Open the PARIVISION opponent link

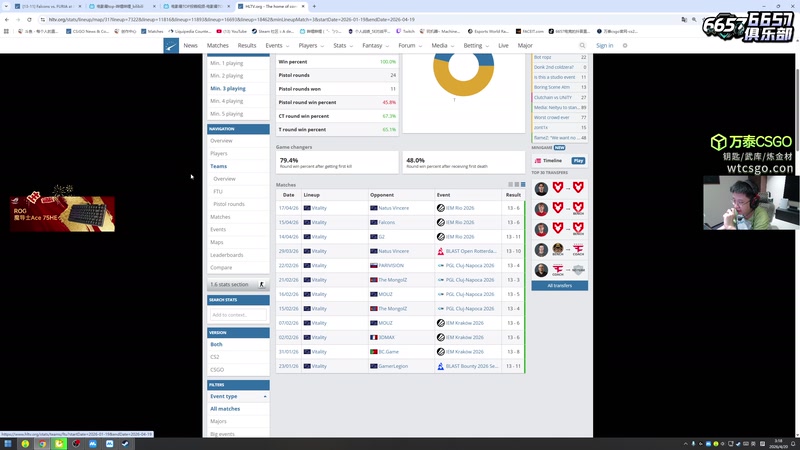391,266
